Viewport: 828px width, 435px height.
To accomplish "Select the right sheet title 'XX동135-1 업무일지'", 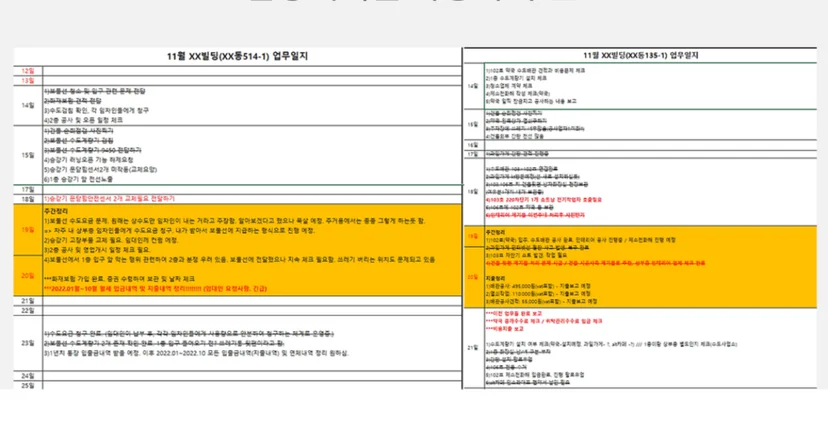I will [x=641, y=55].
